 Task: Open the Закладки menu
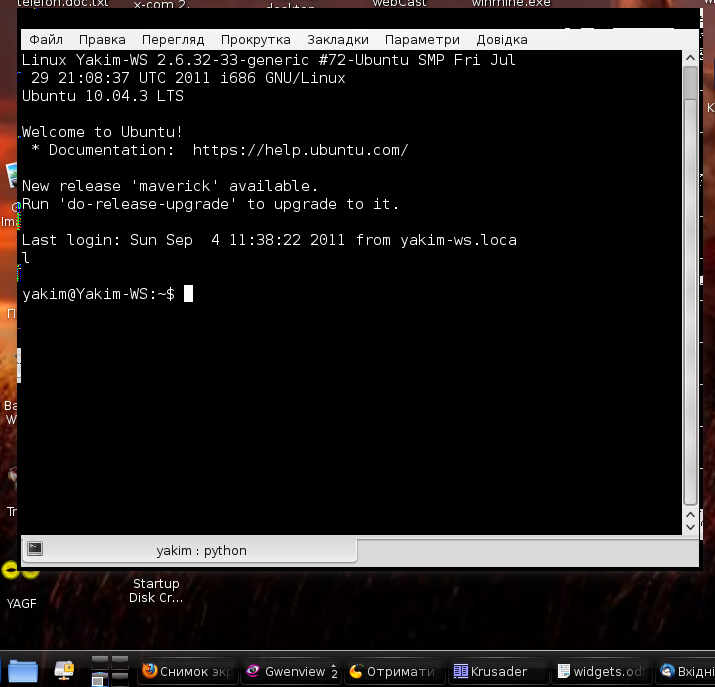pos(338,40)
